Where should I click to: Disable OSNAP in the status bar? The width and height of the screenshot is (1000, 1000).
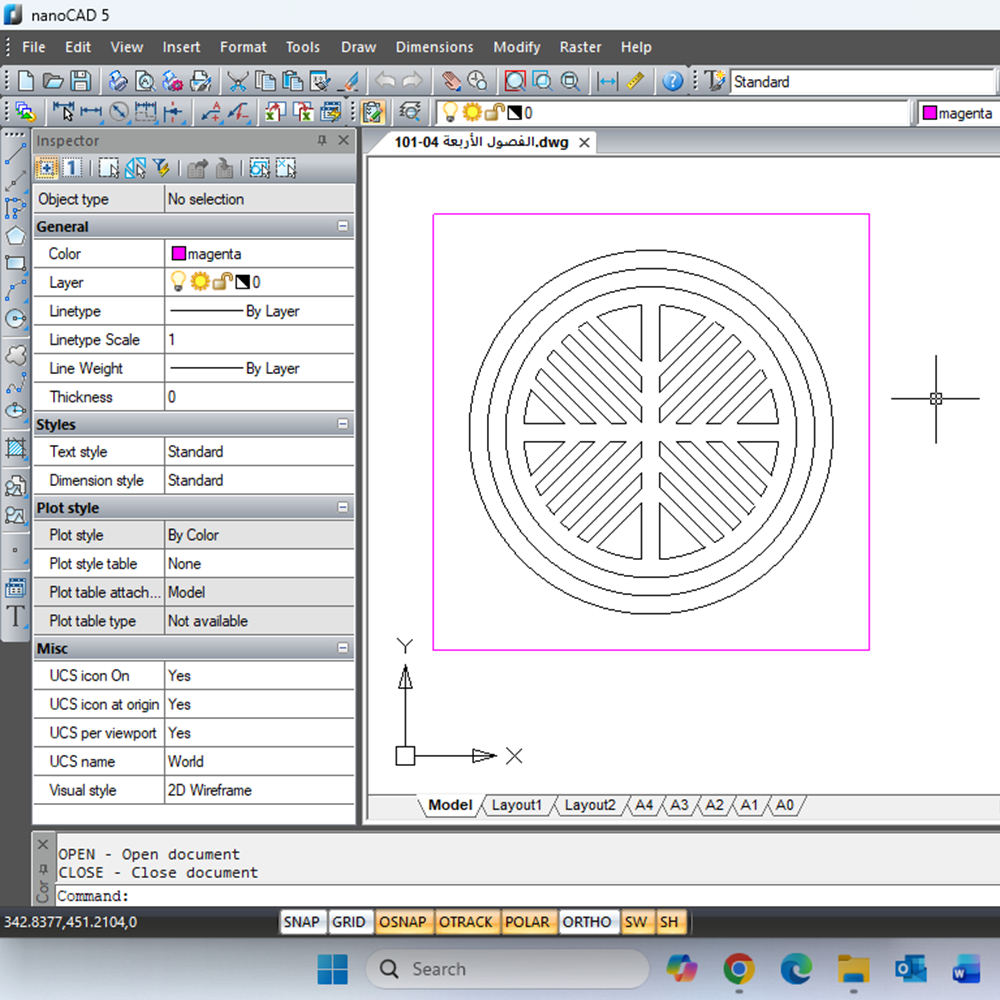(x=403, y=922)
